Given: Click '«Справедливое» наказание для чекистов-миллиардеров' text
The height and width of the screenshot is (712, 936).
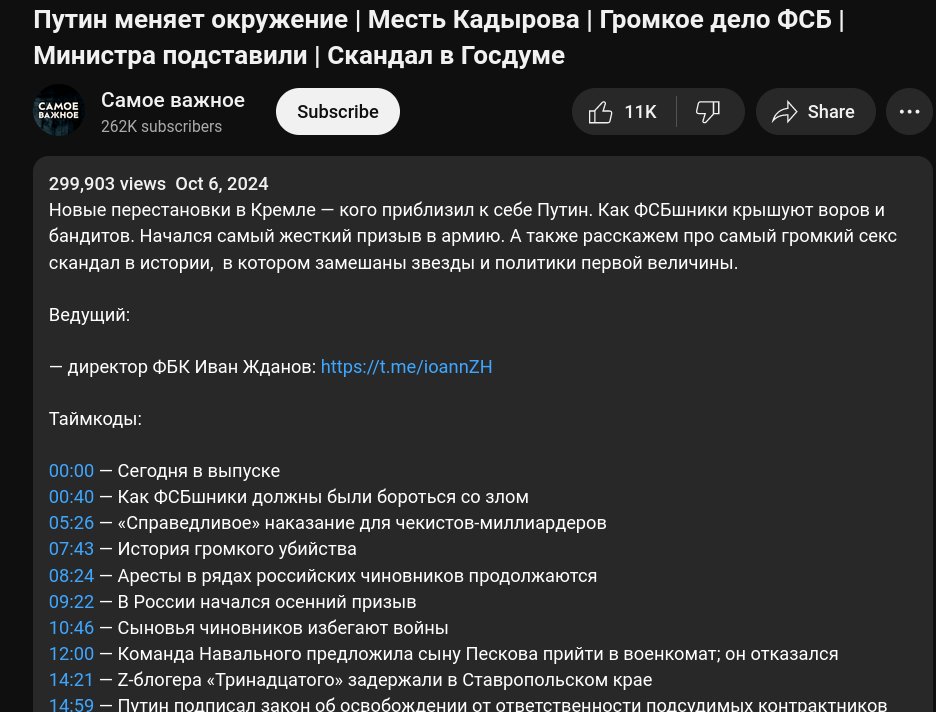Looking at the screenshot, I should coord(362,523).
